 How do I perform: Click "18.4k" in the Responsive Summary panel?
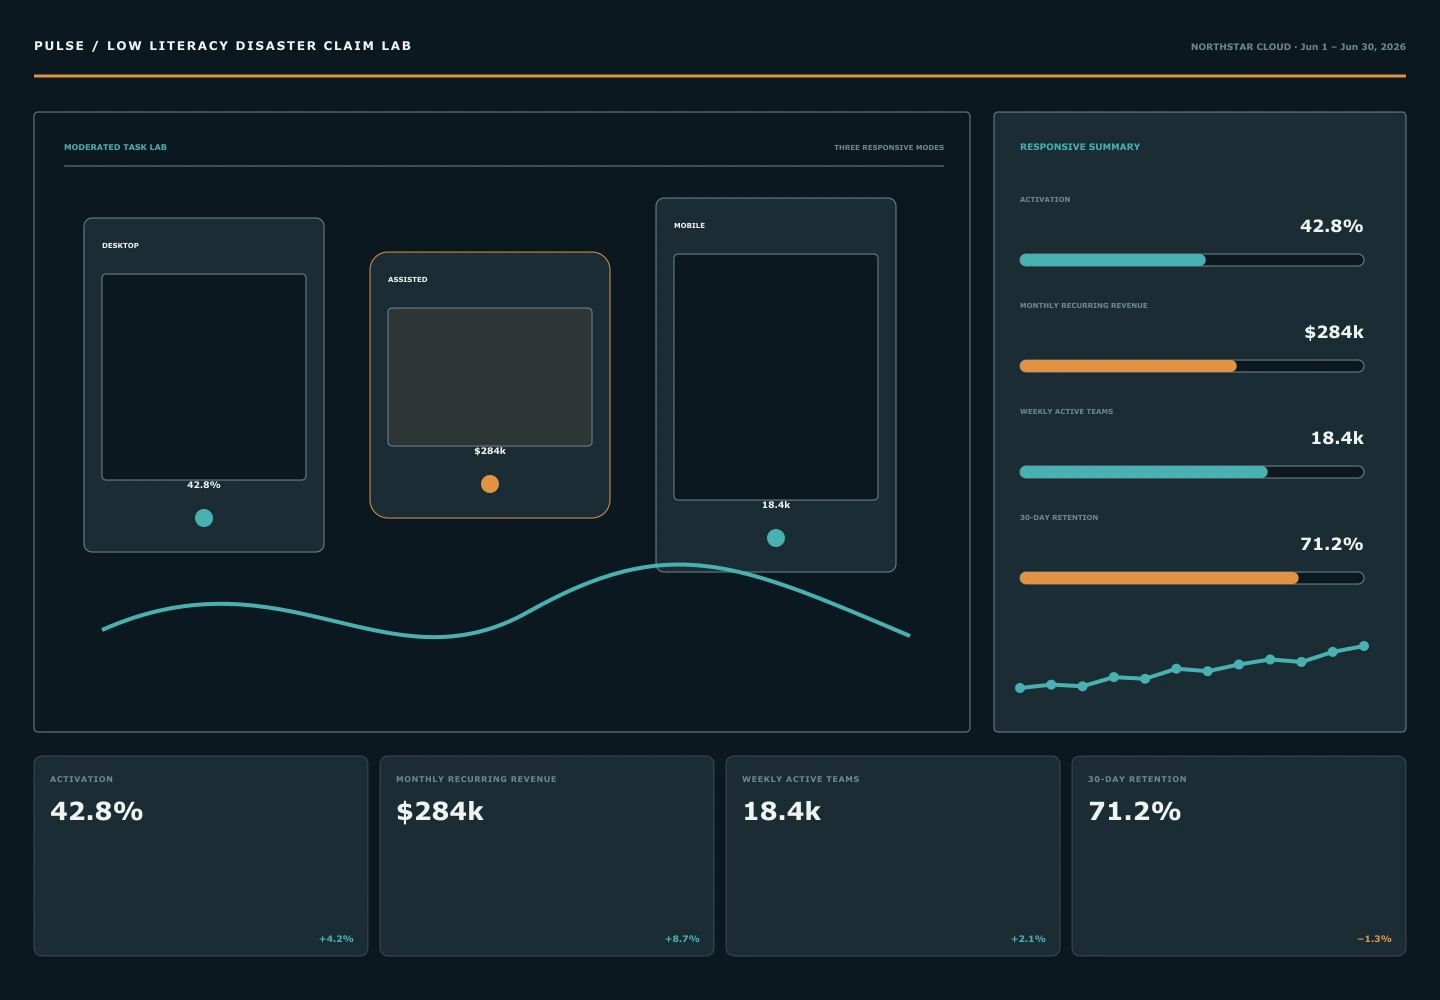point(1337,438)
